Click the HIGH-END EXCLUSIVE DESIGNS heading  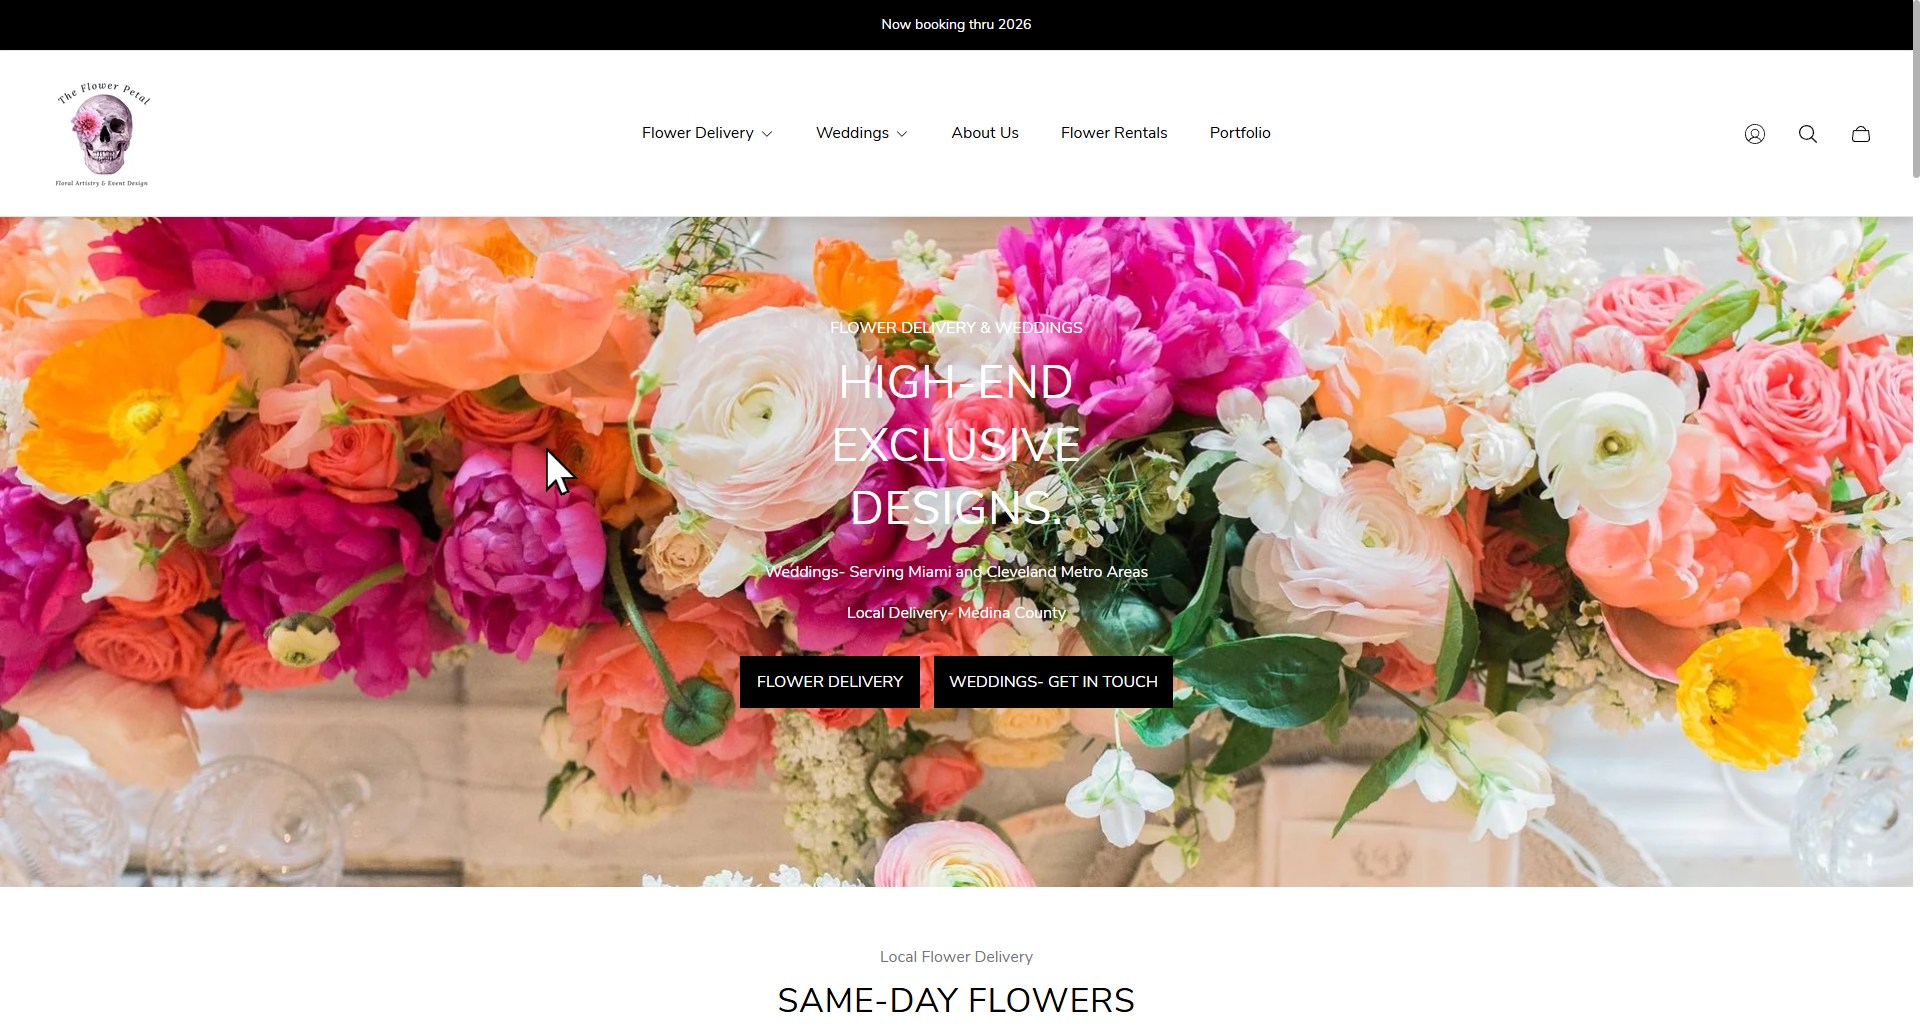(956, 445)
